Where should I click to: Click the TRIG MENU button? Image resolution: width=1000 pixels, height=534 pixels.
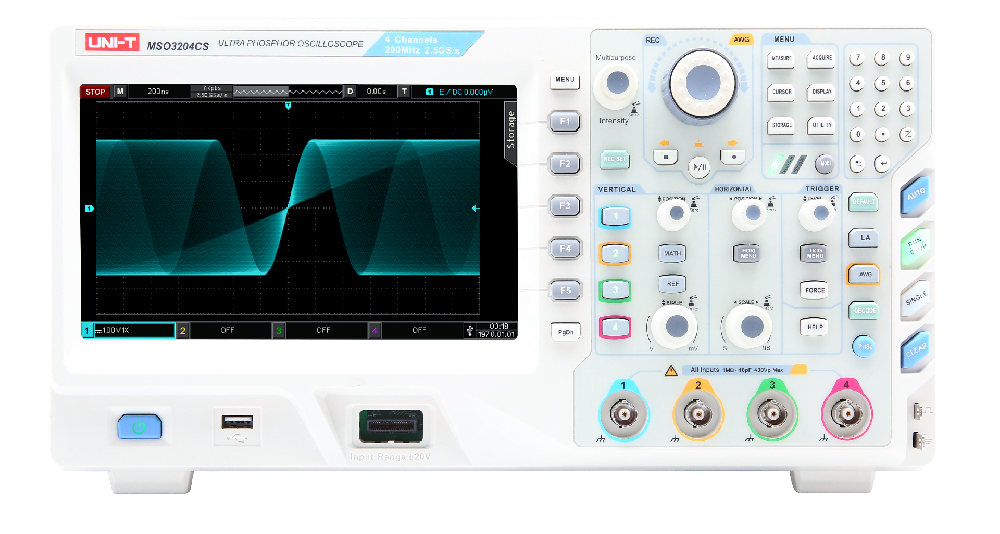click(x=814, y=253)
